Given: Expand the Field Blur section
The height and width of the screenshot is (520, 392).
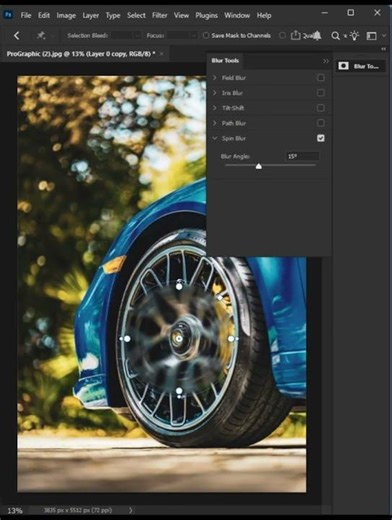Looking at the screenshot, I should pos(215,78).
